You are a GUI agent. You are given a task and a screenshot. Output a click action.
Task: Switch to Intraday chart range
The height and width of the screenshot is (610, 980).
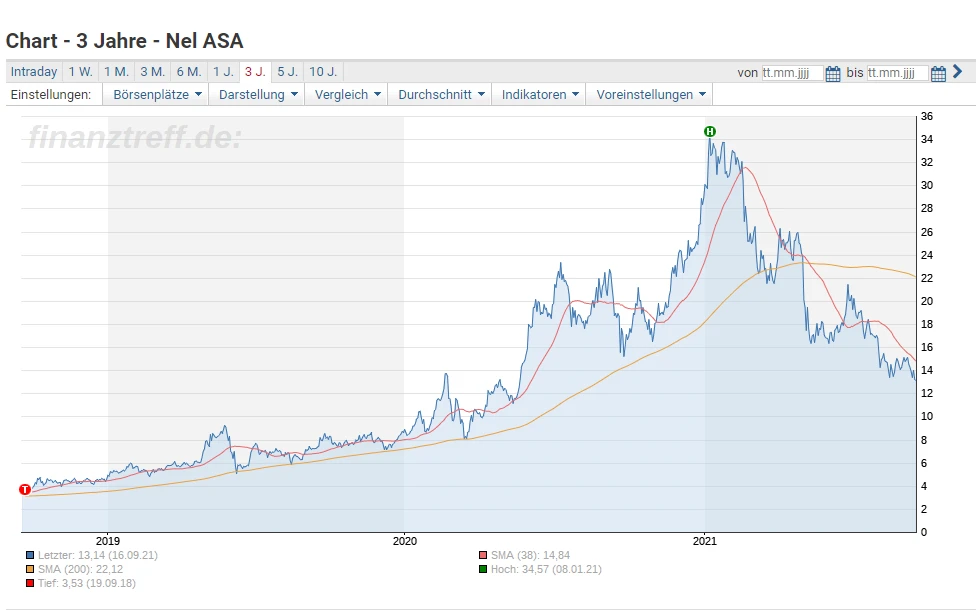coord(34,72)
